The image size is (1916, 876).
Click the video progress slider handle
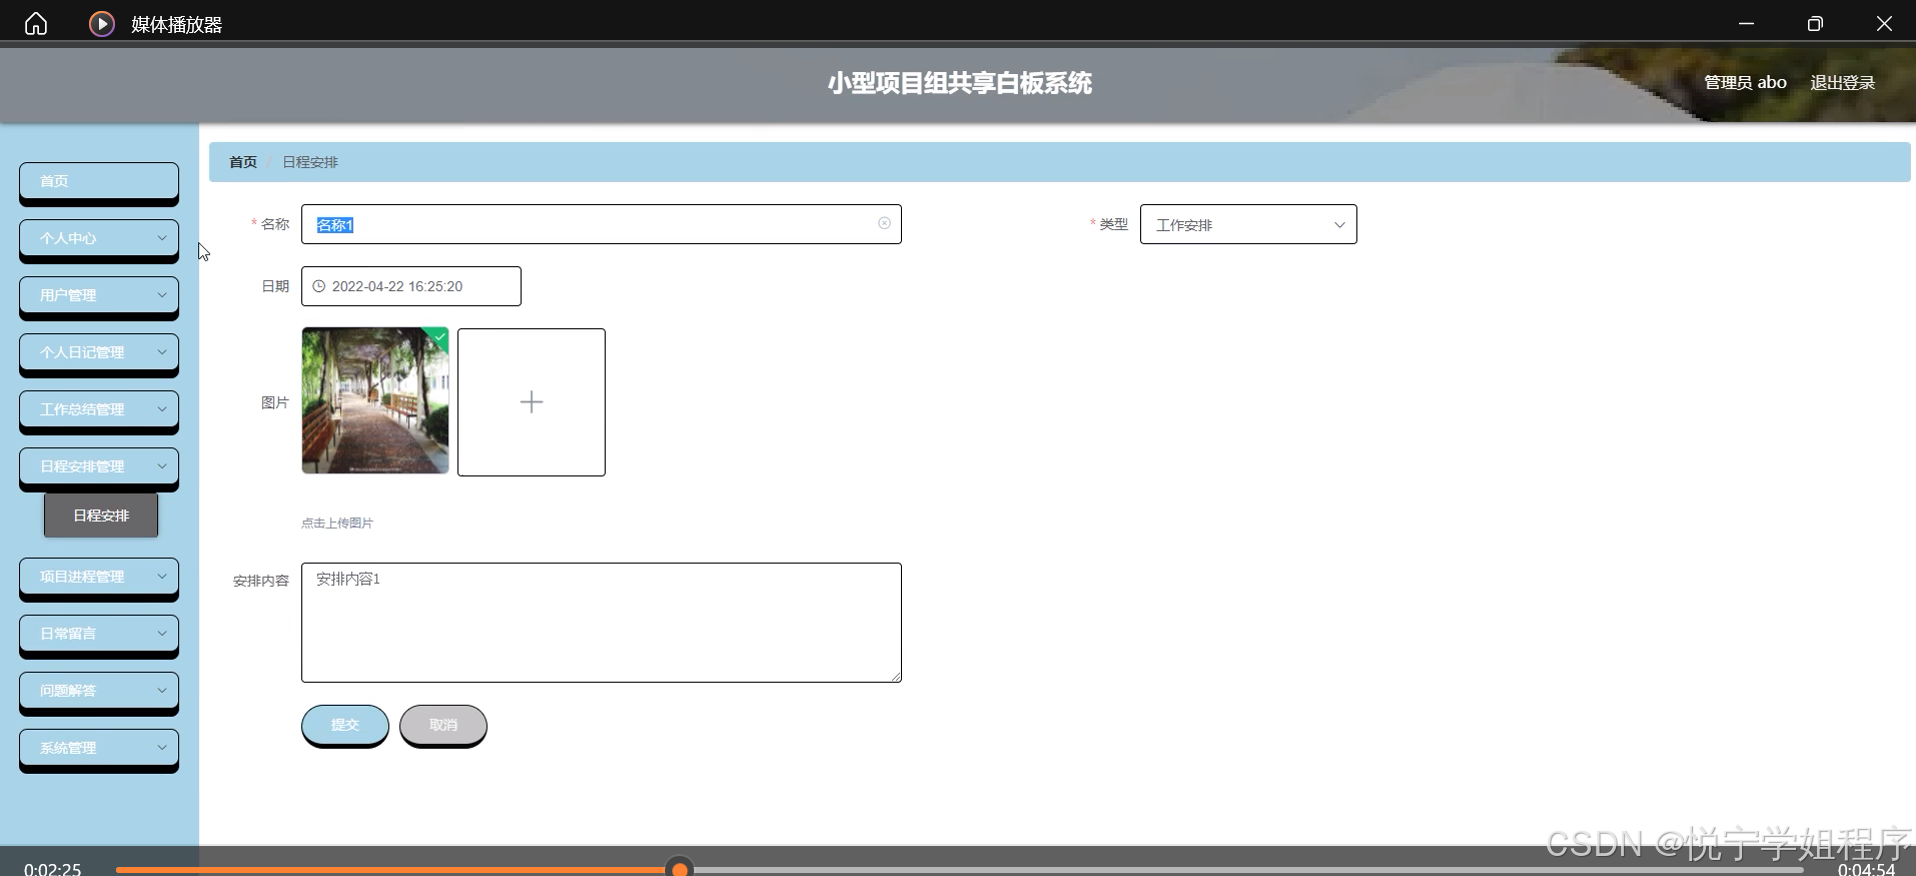coord(680,869)
